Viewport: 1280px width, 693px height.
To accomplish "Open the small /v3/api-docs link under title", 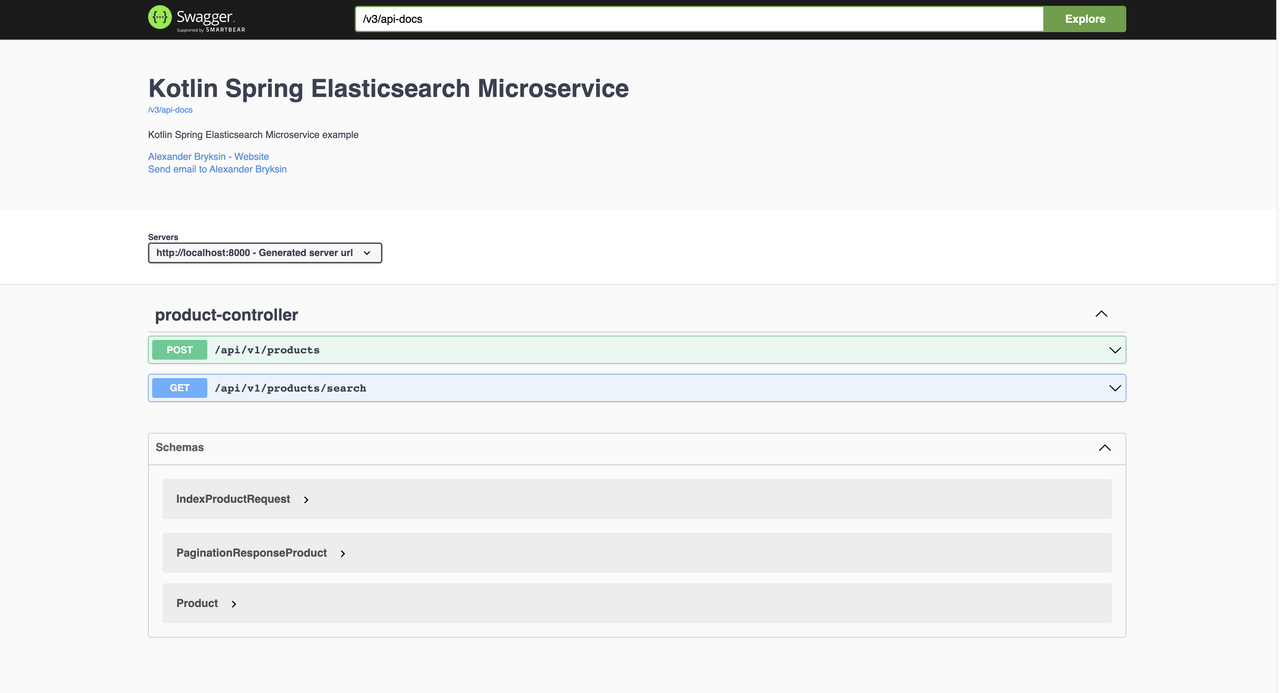I will [x=170, y=110].
